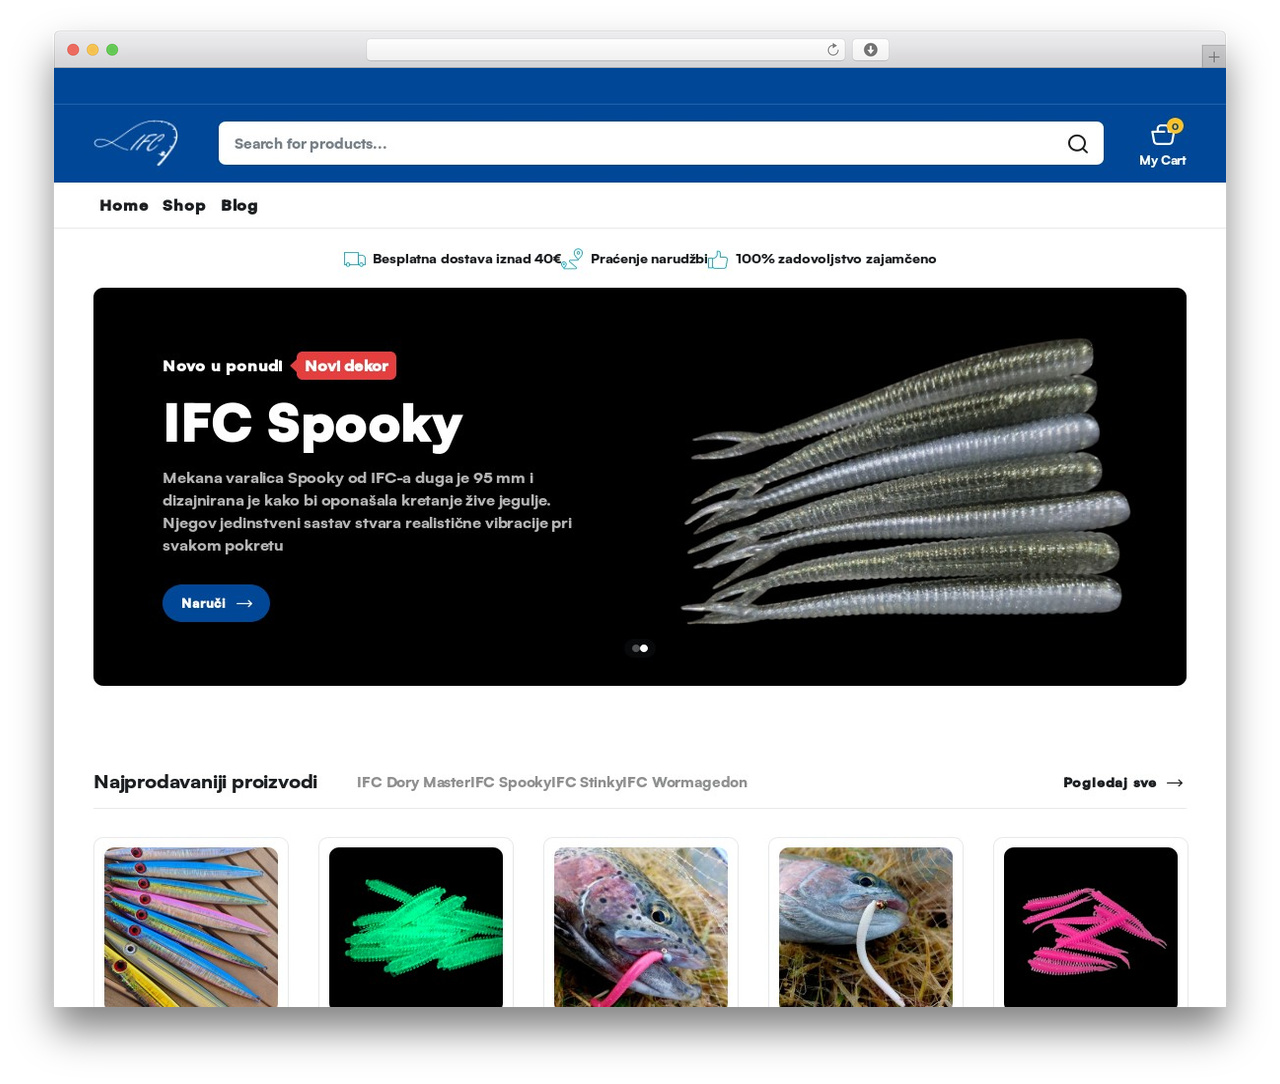
Task: Click the browser download icon
Action: click(x=870, y=50)
